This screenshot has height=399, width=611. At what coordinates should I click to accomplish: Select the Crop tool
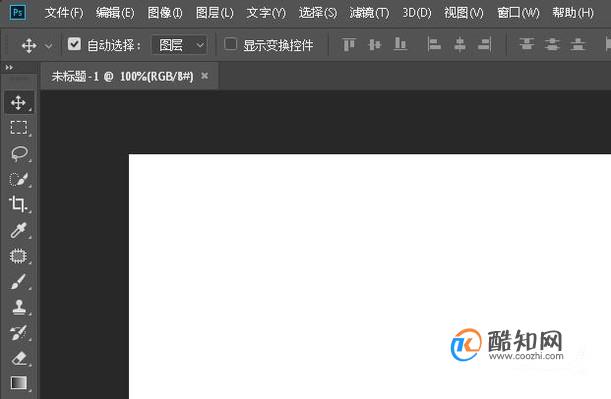(18, 204)
